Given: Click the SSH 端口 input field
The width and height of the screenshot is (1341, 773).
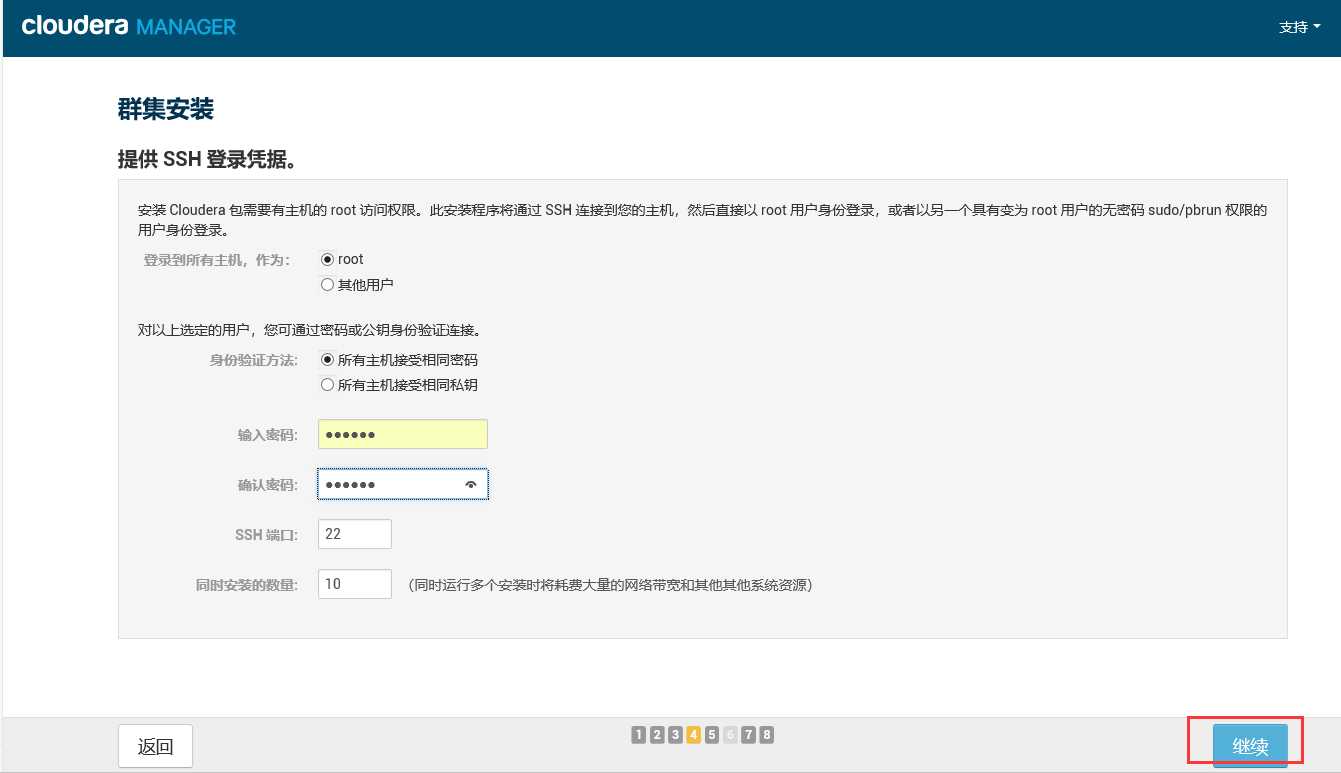Looking at the screenshot, I should click(354, 534).
